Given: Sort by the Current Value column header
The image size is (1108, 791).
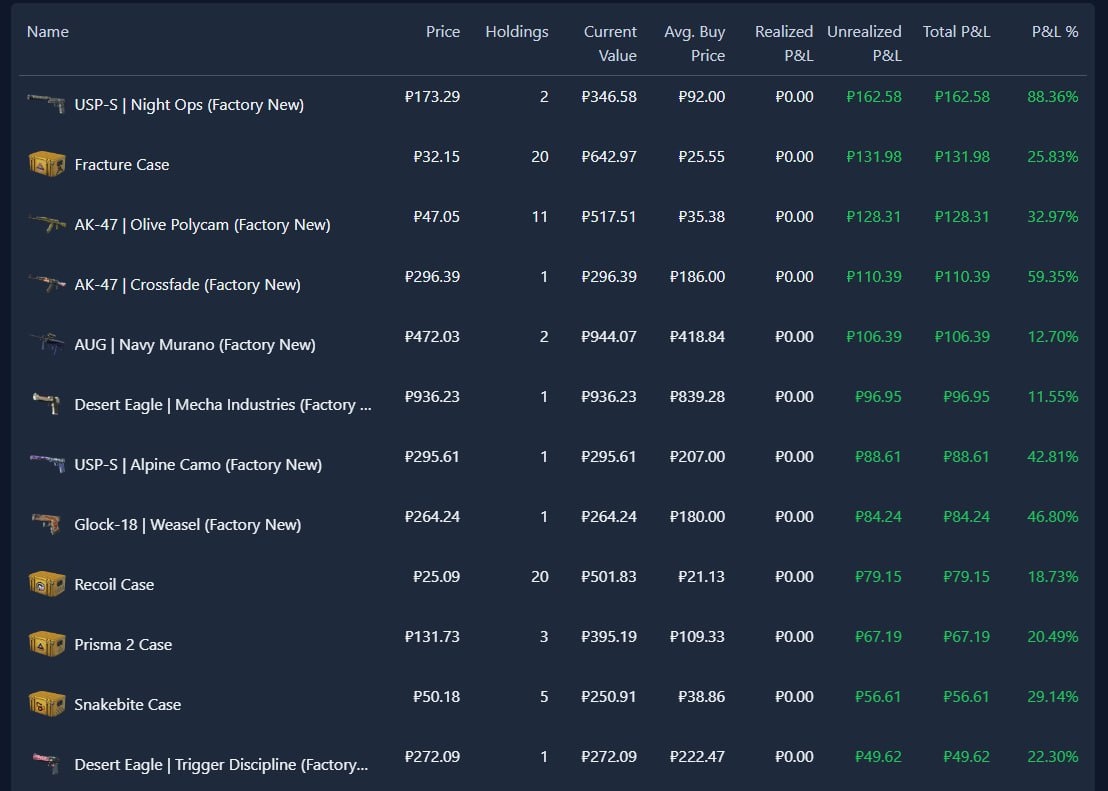Looking at the screenshot, I should 610,43.
